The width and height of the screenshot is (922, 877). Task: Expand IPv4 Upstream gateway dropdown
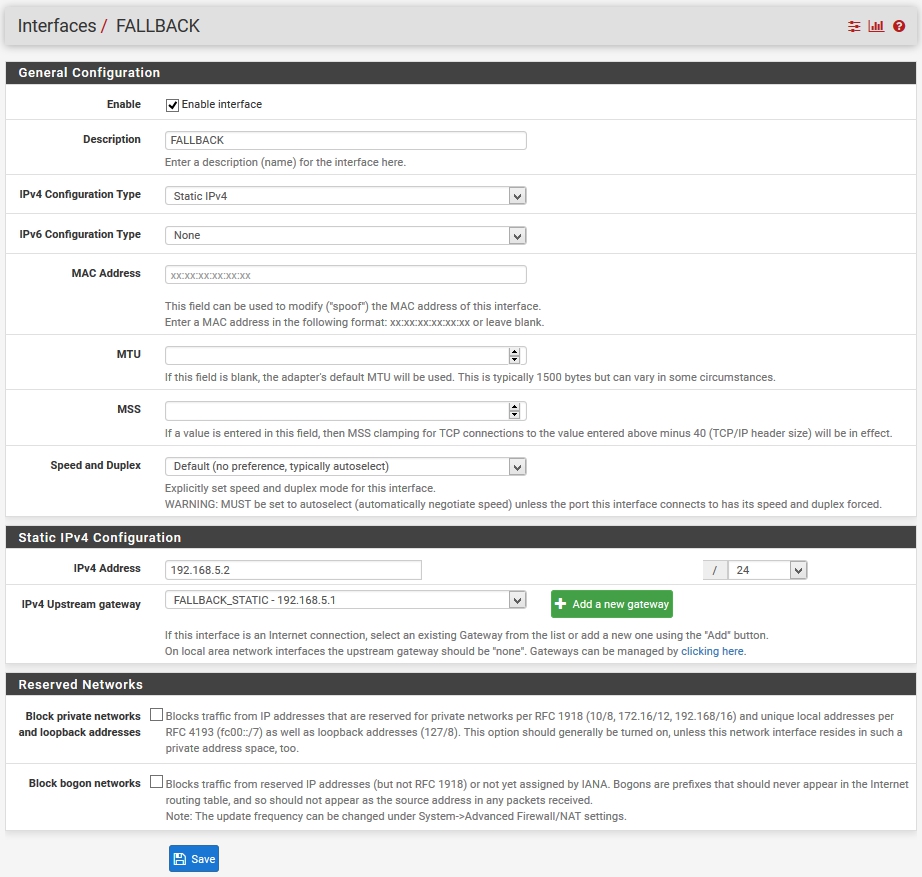coord(345,600)
